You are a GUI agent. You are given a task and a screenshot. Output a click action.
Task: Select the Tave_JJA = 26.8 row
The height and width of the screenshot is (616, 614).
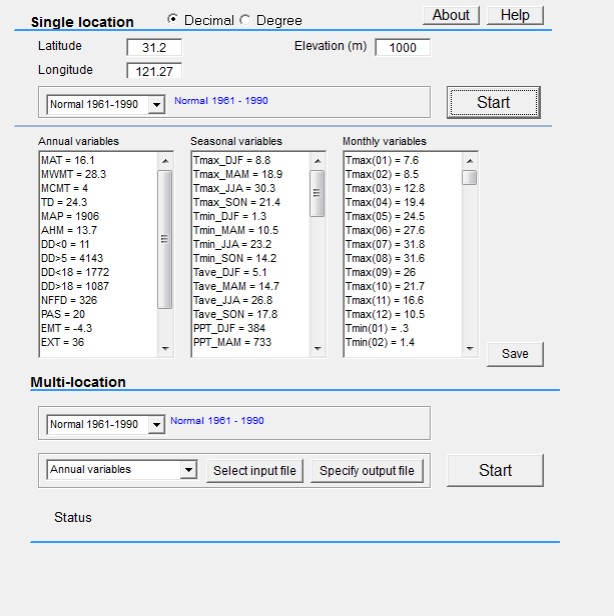[251, 300]
